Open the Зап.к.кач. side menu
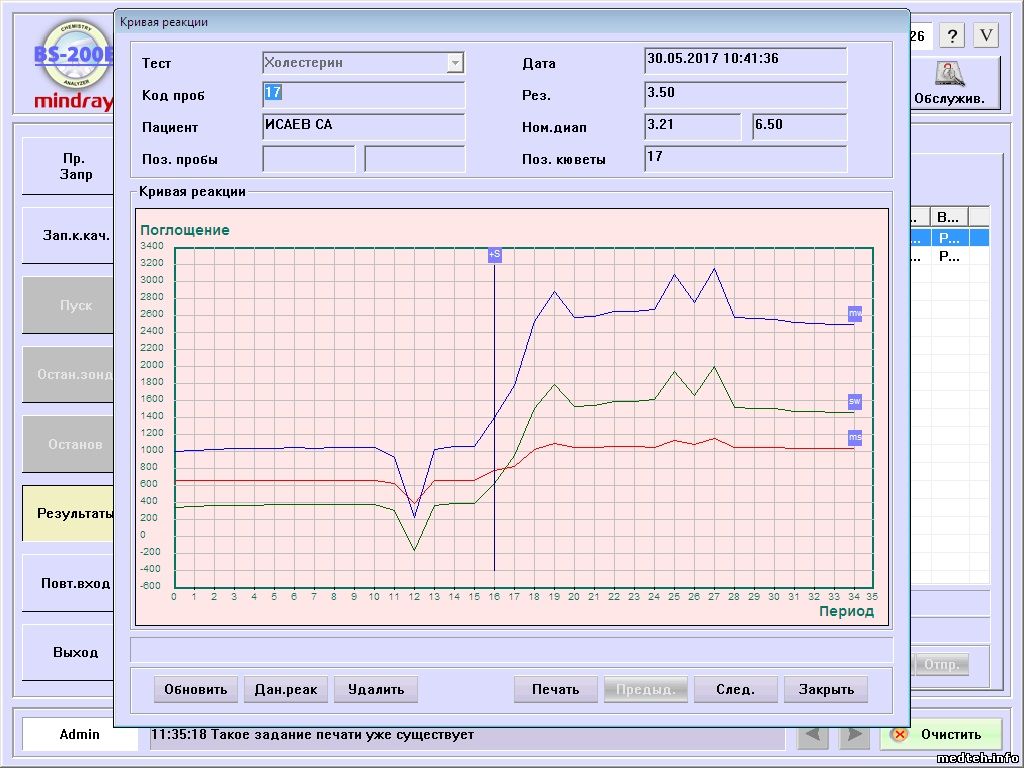 point(68,236)
